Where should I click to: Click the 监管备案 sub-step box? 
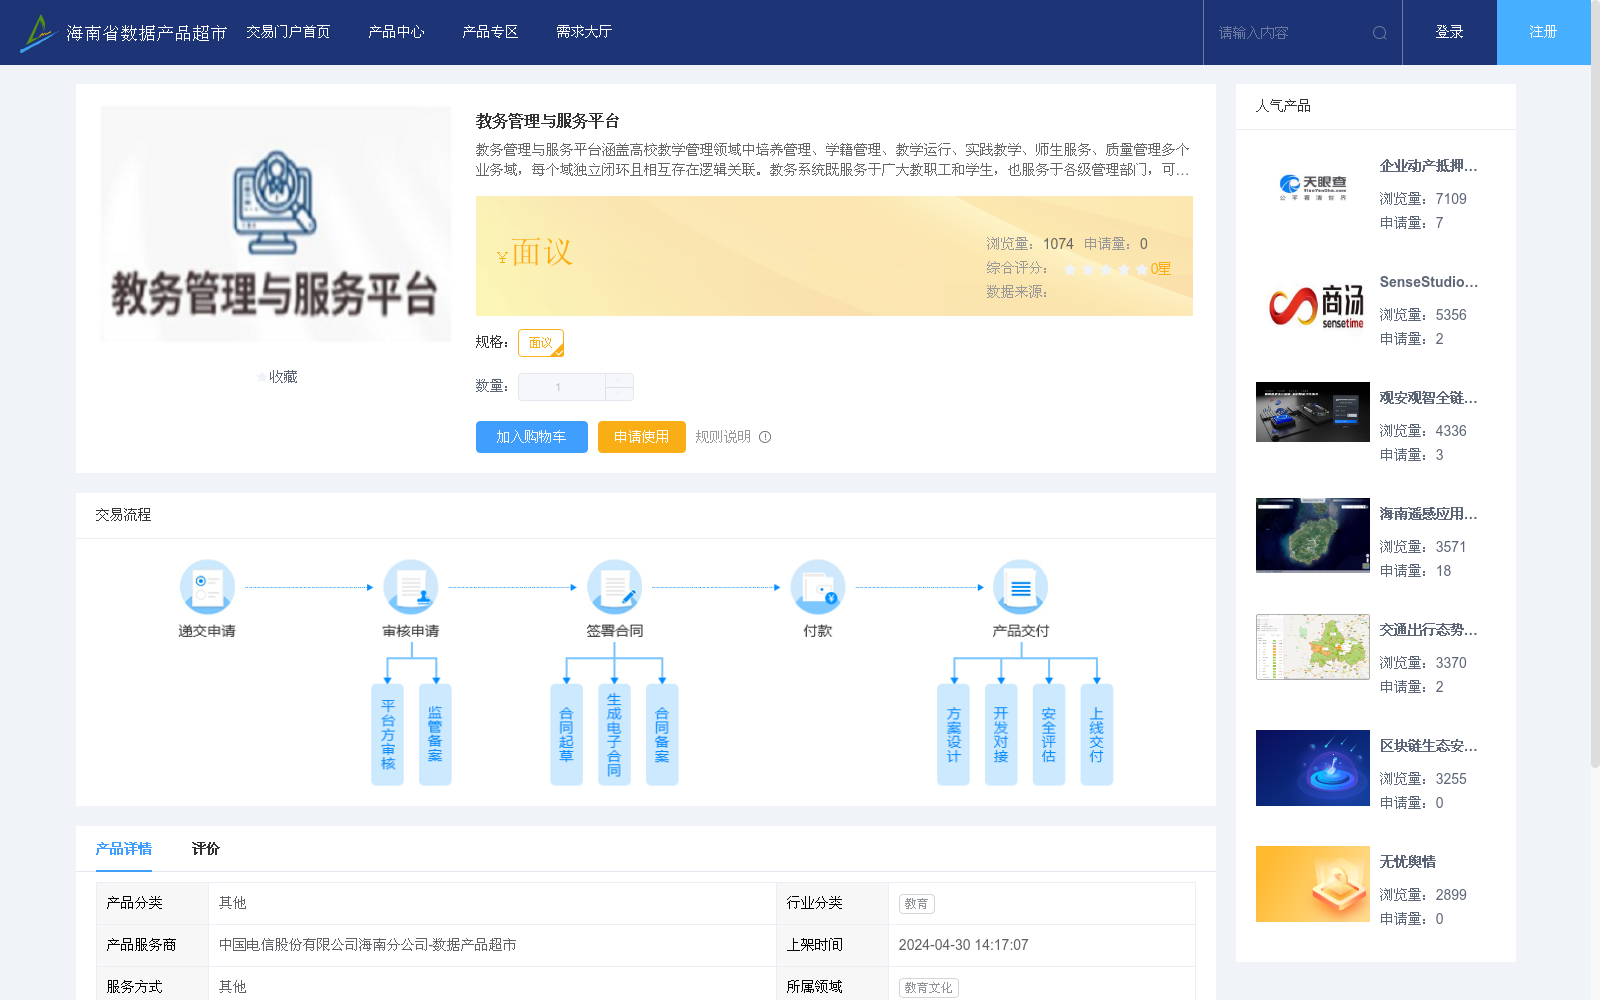tap(435, 735)
